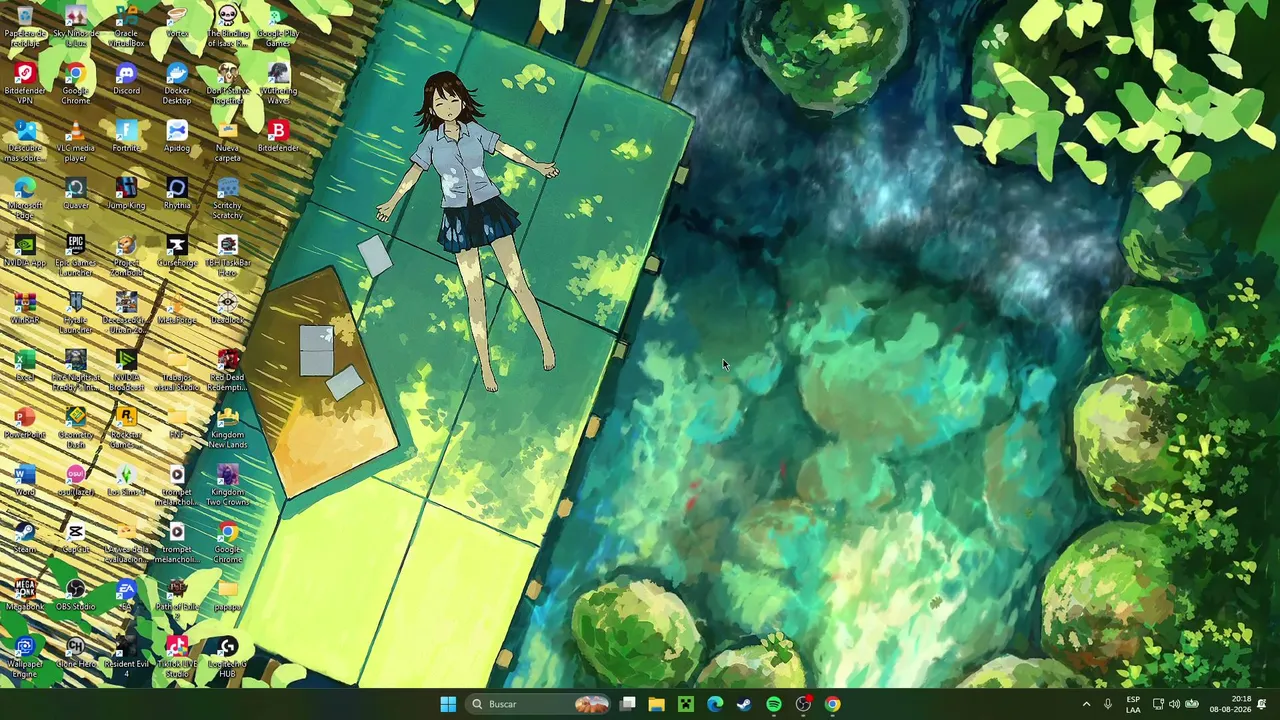The image size is (1280, 720).
Task: Open the ESP LAA language switcher
Action: click(x=1133, y=704)
